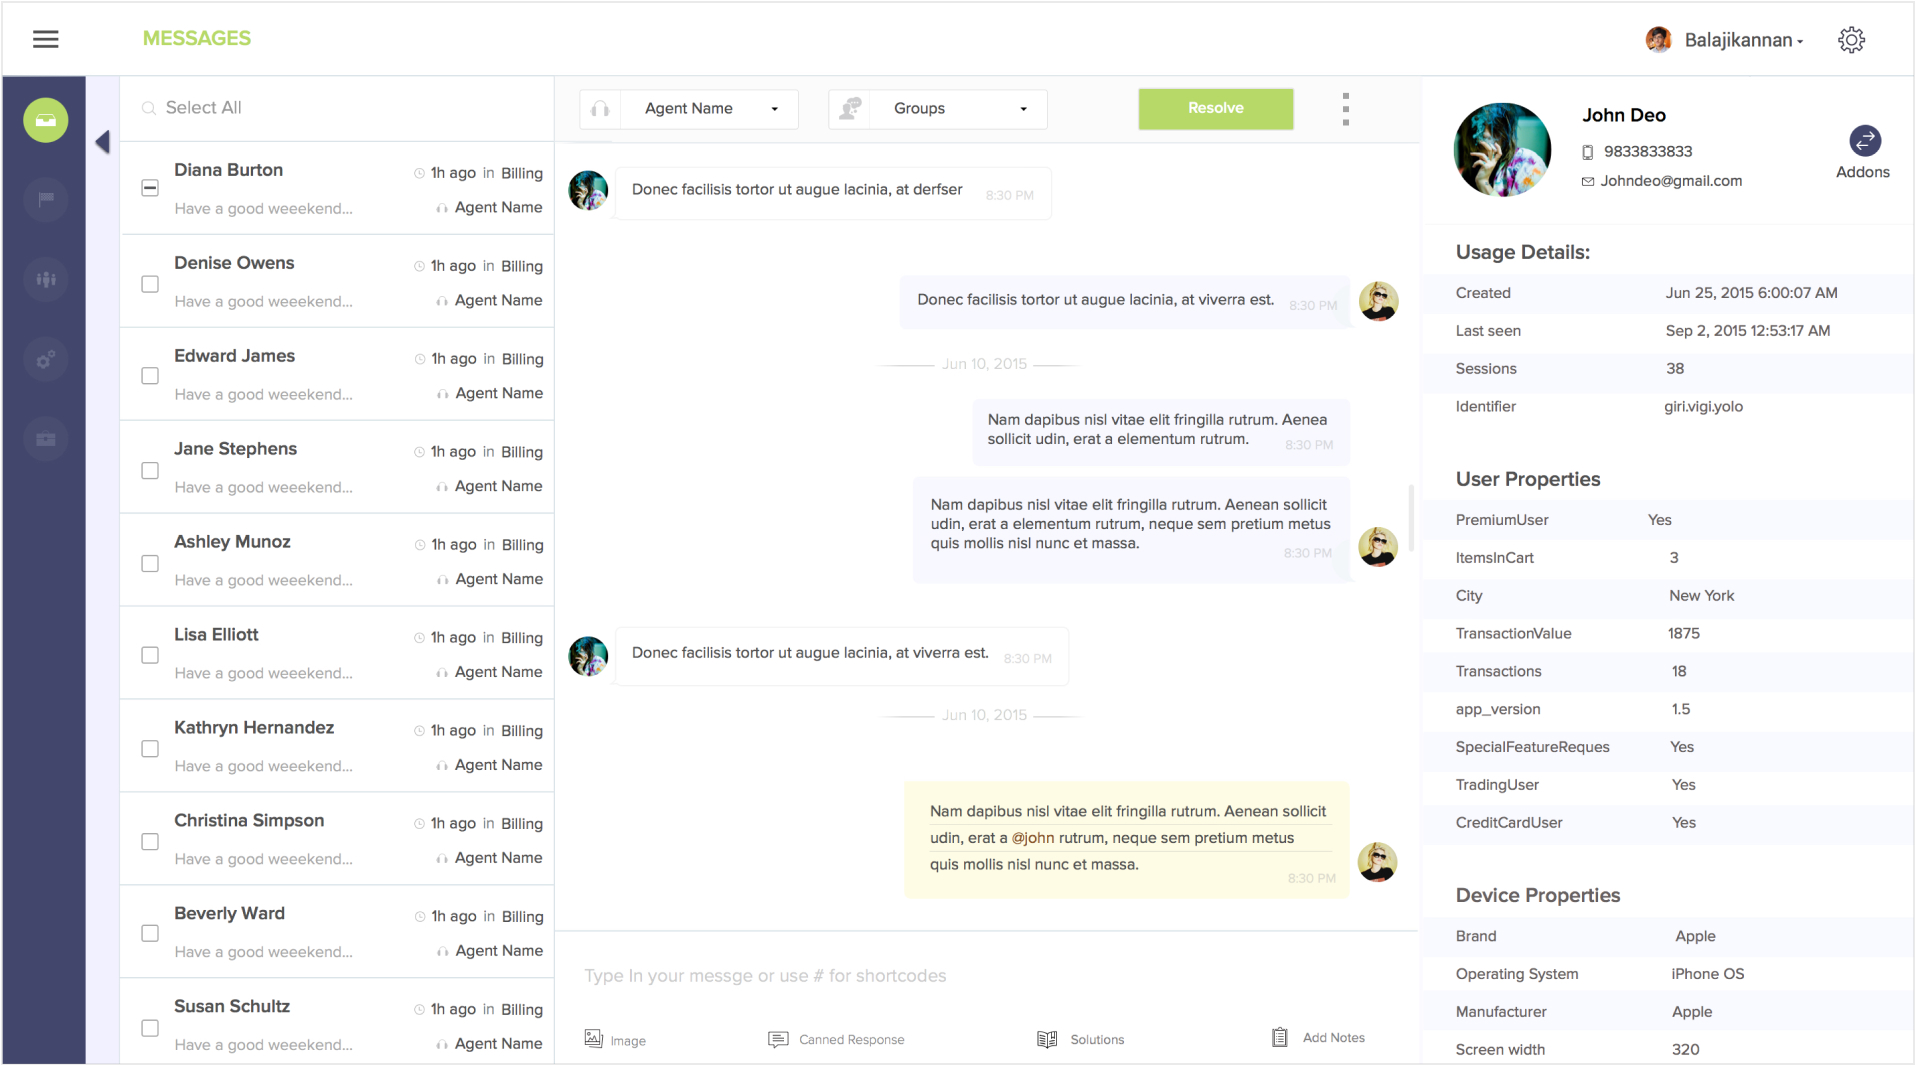
Task: Open the three-dot more options menu
Action: (1345, 109)
